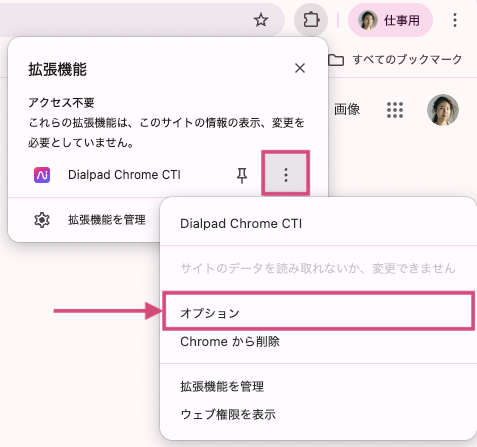This screenshot has height=447, width=477.
Task: Click 拡張機能を管理 in the extensions popup
Action: tap(107, 220)
